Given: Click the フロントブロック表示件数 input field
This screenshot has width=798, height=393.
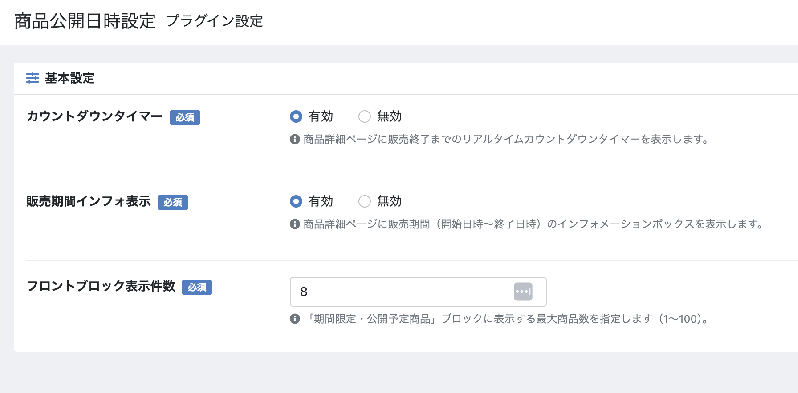Looking at the screenshot, I should (418, 292).
